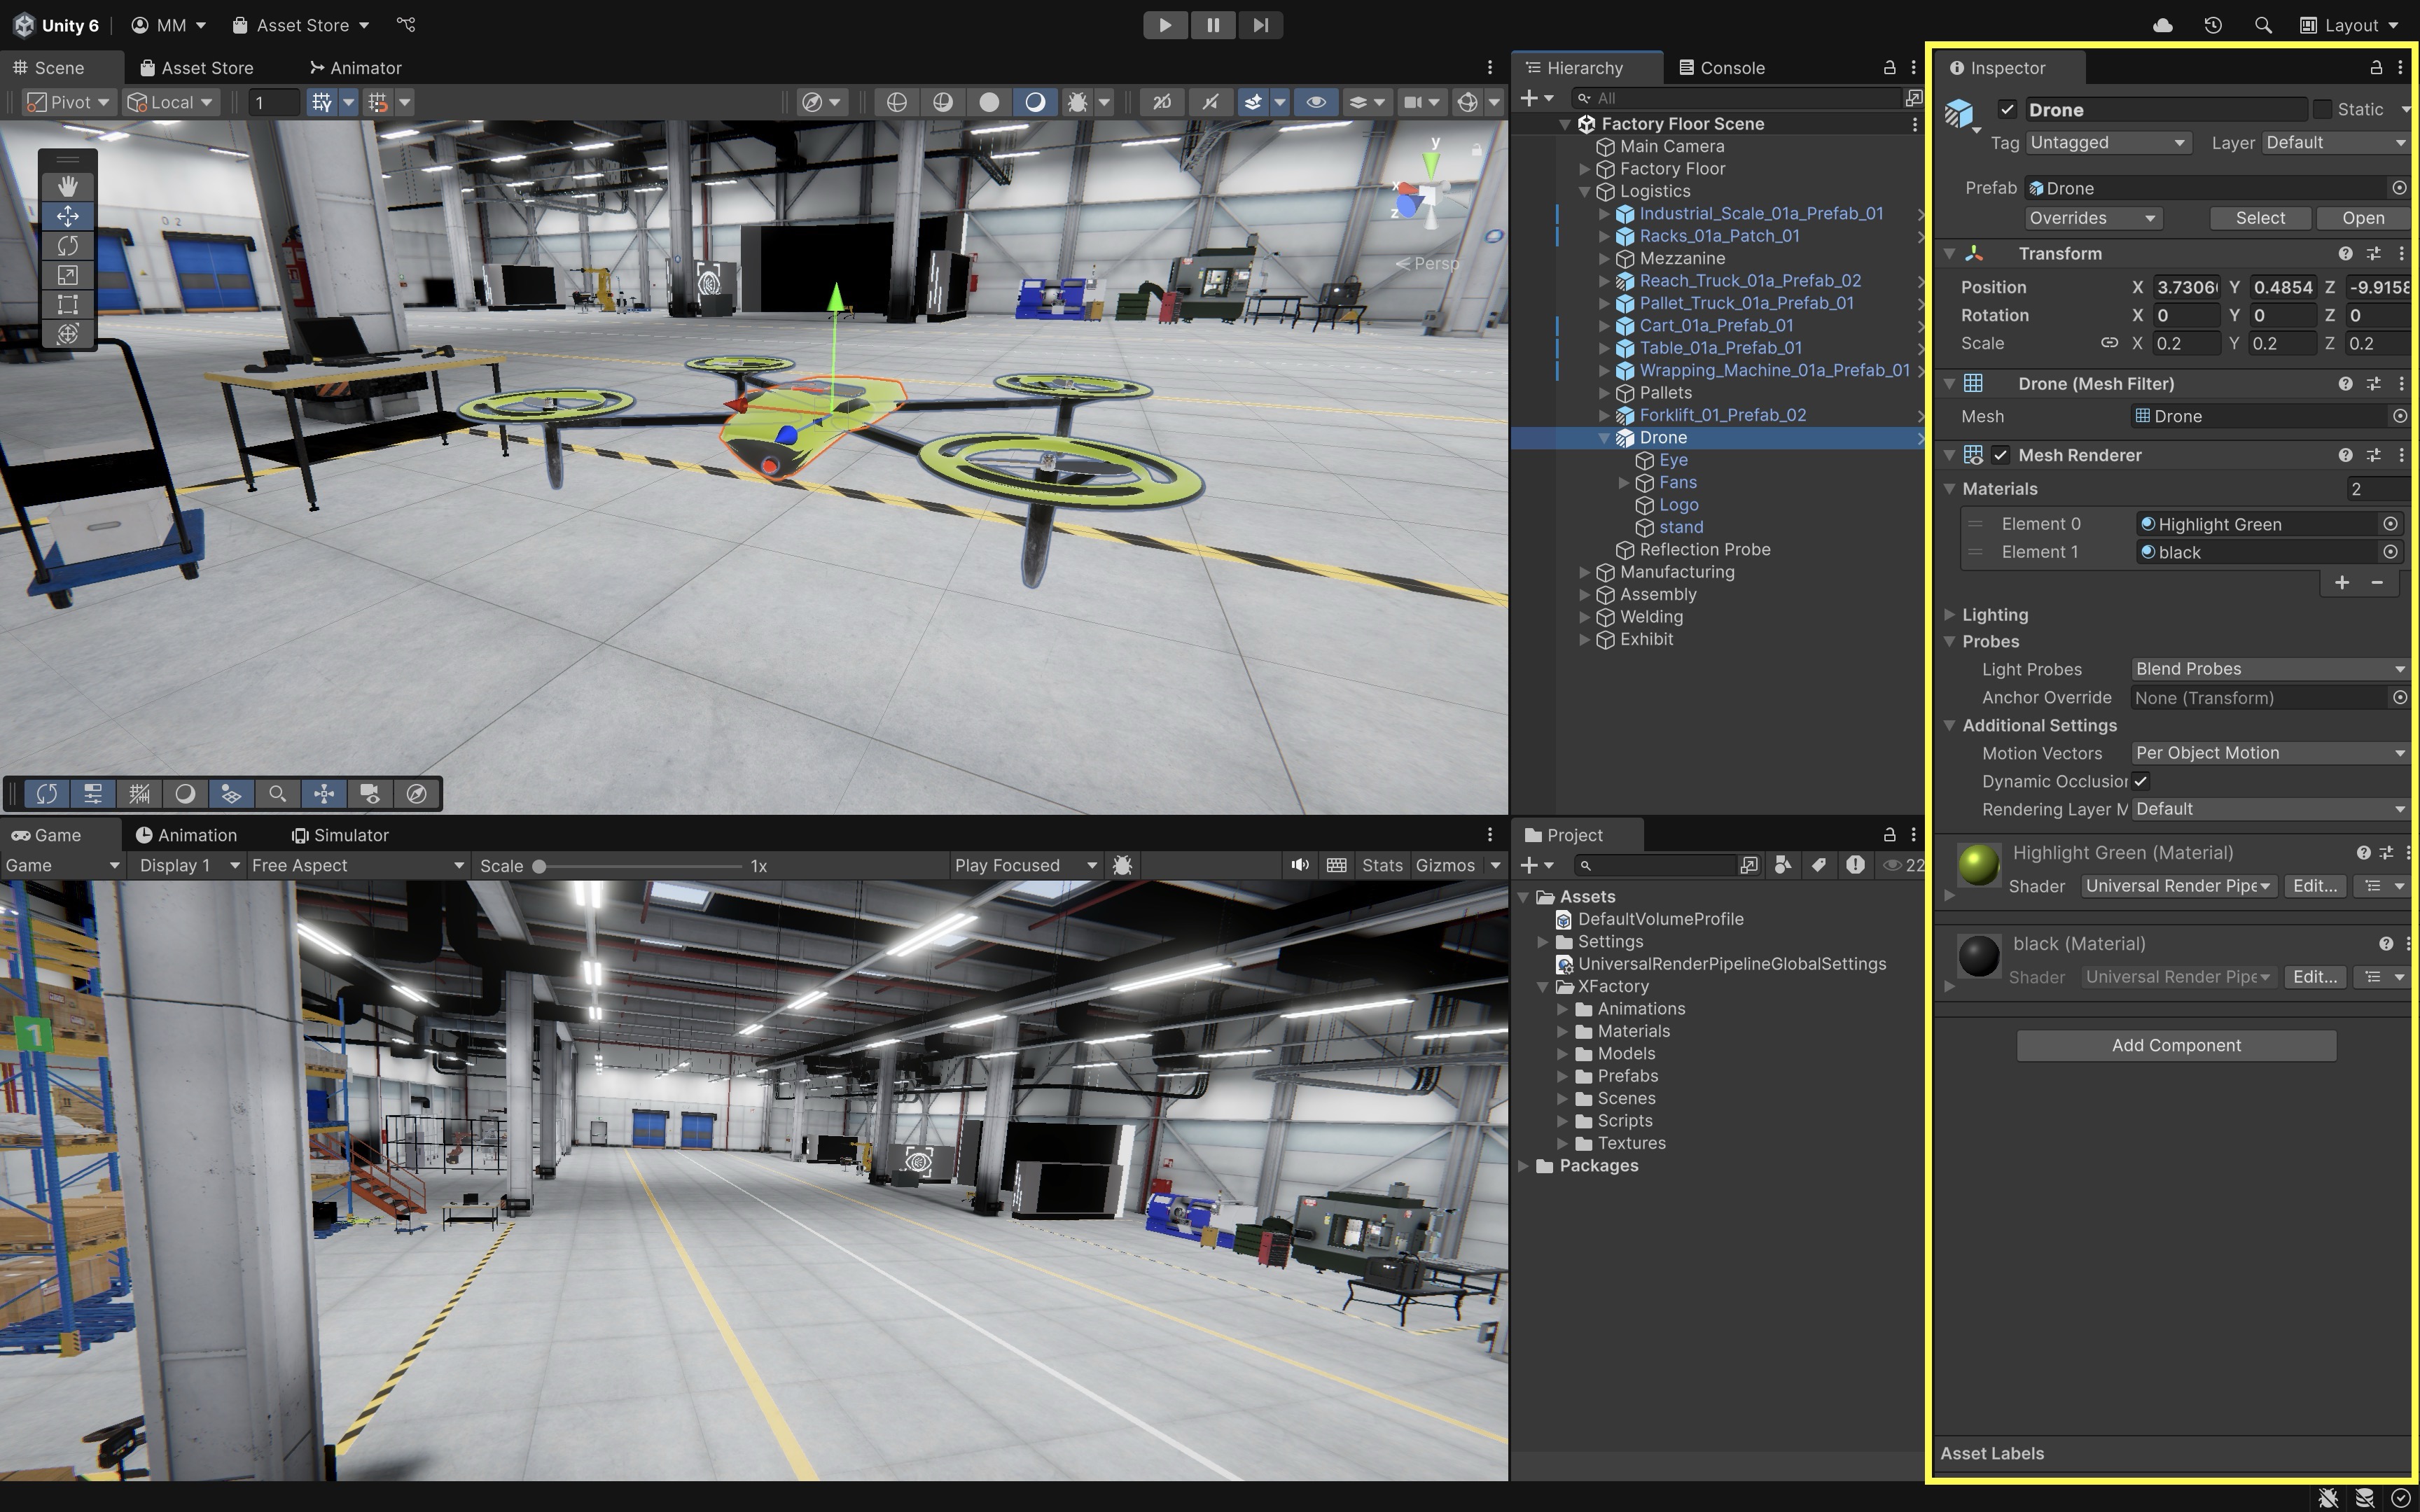
Task: Click the Position X input field
Action: 2186,287
